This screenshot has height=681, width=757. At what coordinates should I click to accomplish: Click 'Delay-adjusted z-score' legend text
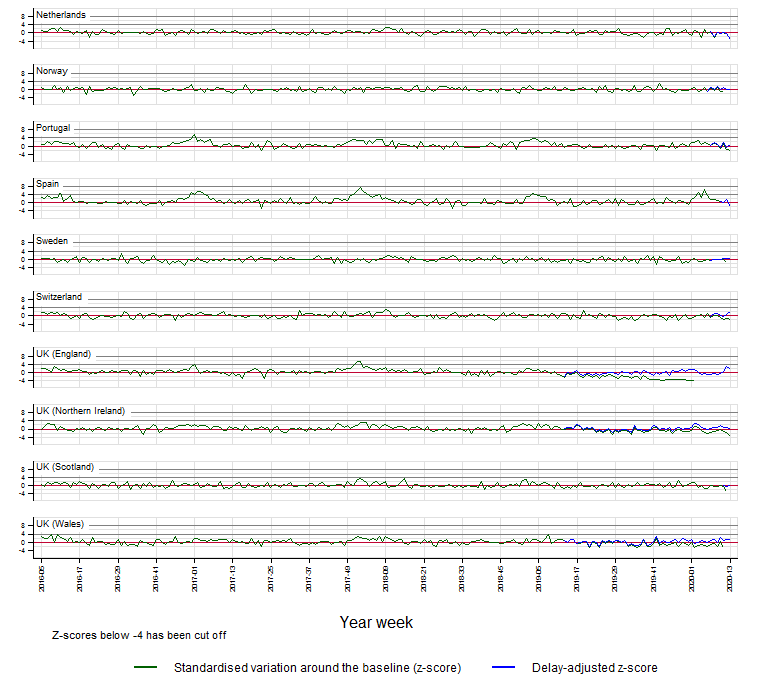tap(595, 667)
